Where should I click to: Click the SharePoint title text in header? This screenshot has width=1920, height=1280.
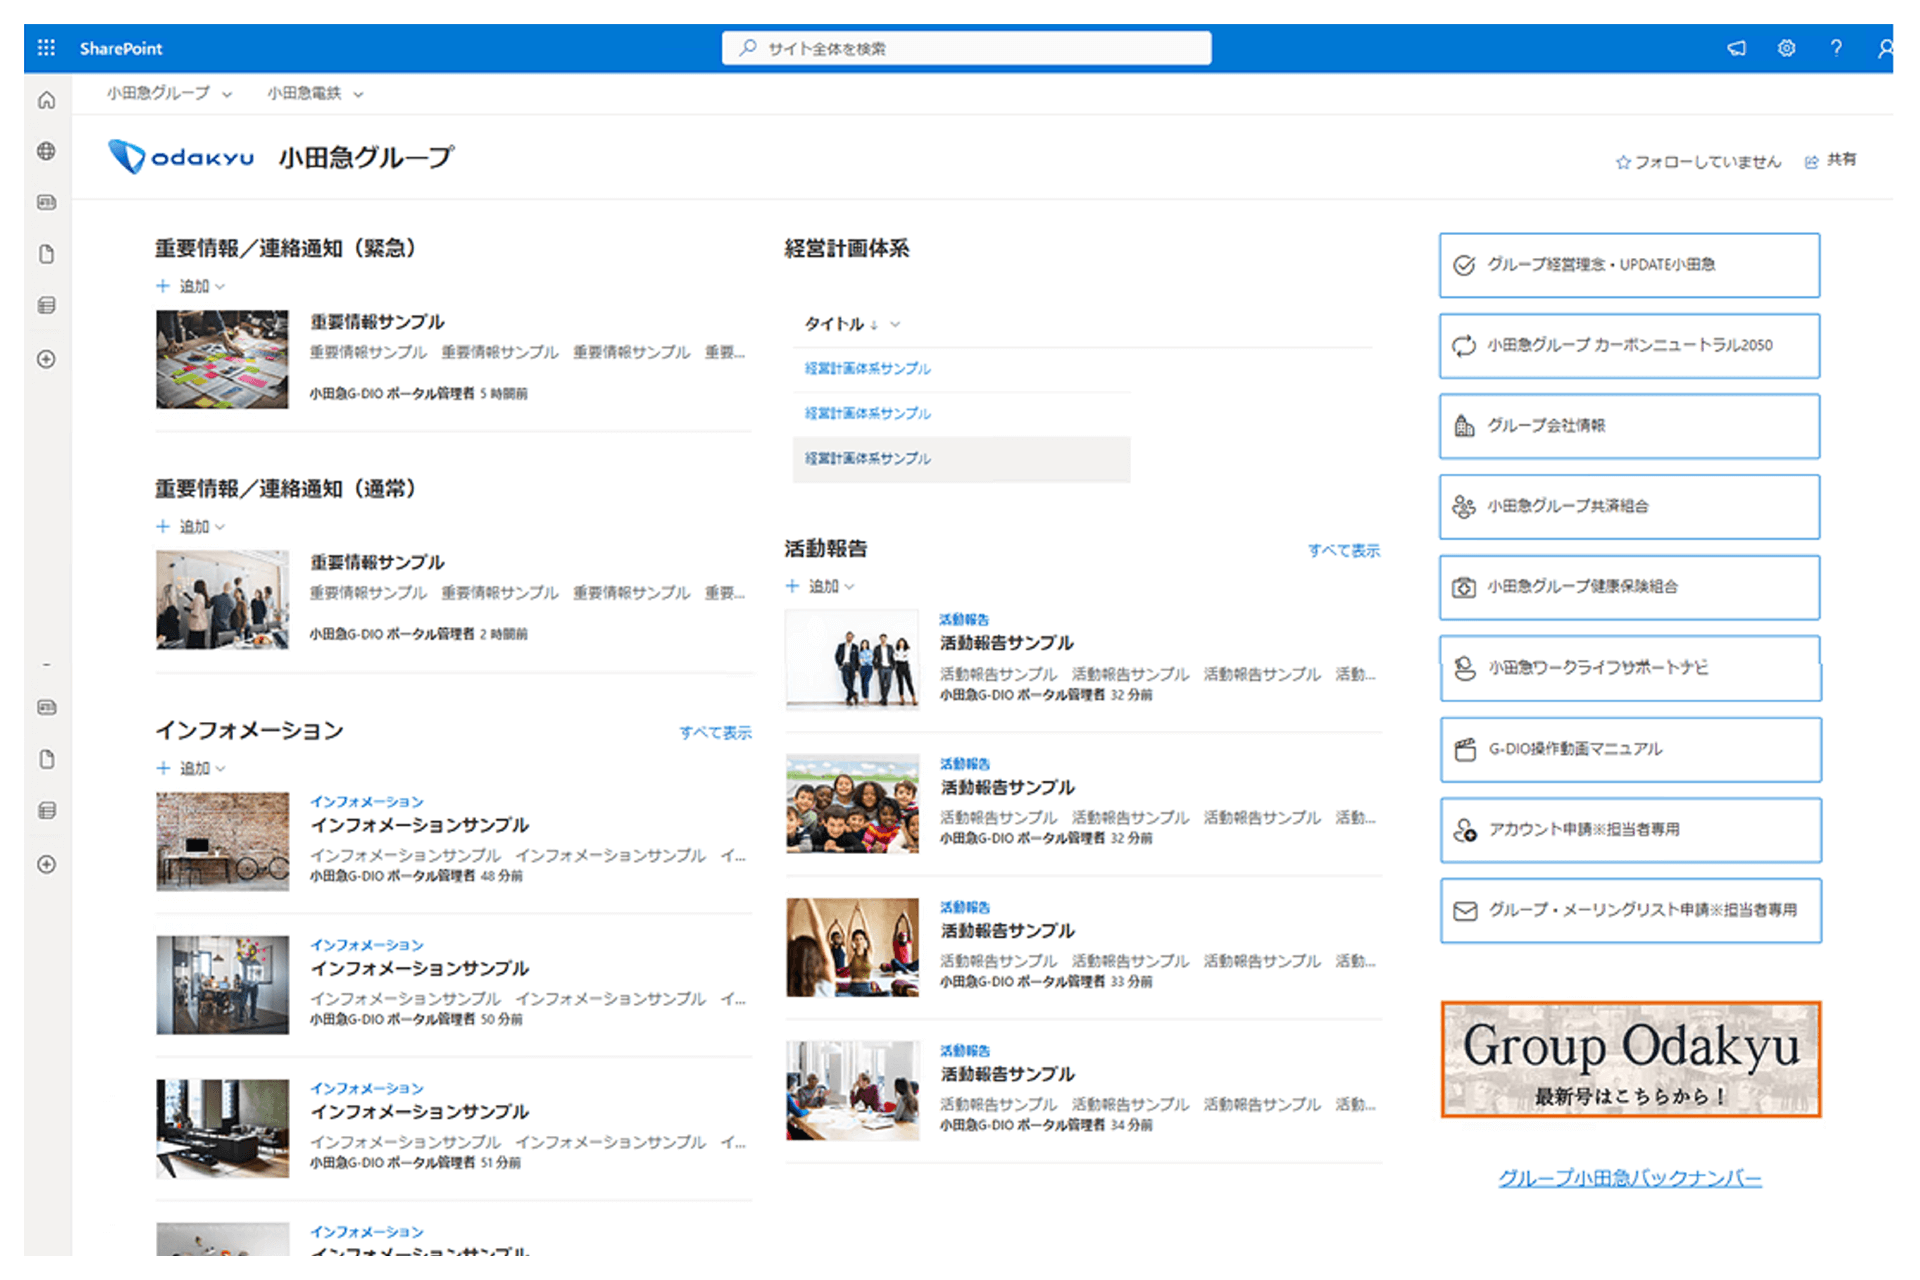click(x=121, y=48)
